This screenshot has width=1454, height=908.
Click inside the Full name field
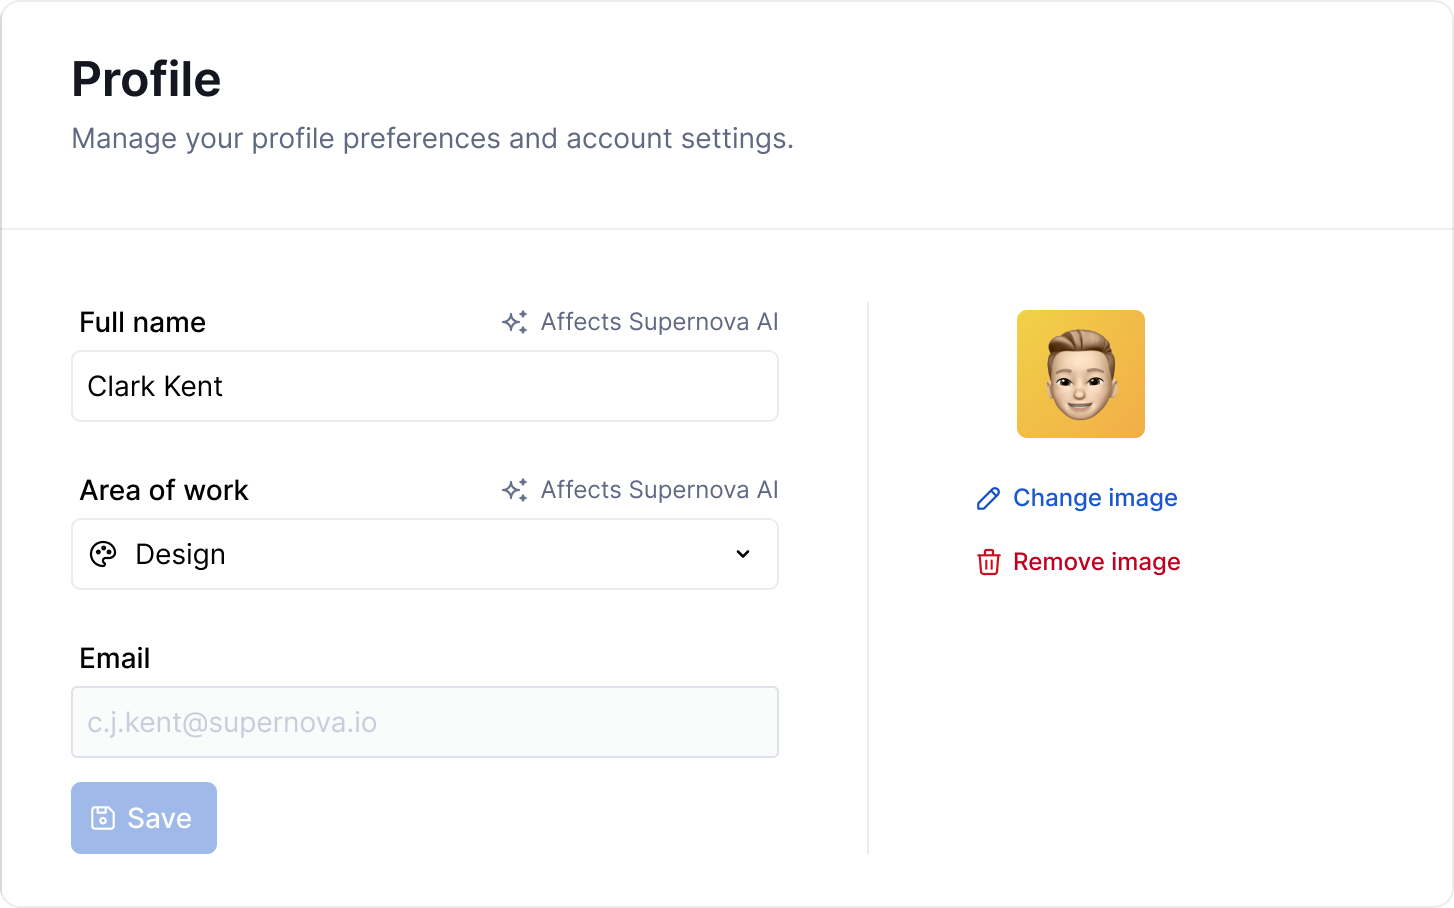click(425, 386)
